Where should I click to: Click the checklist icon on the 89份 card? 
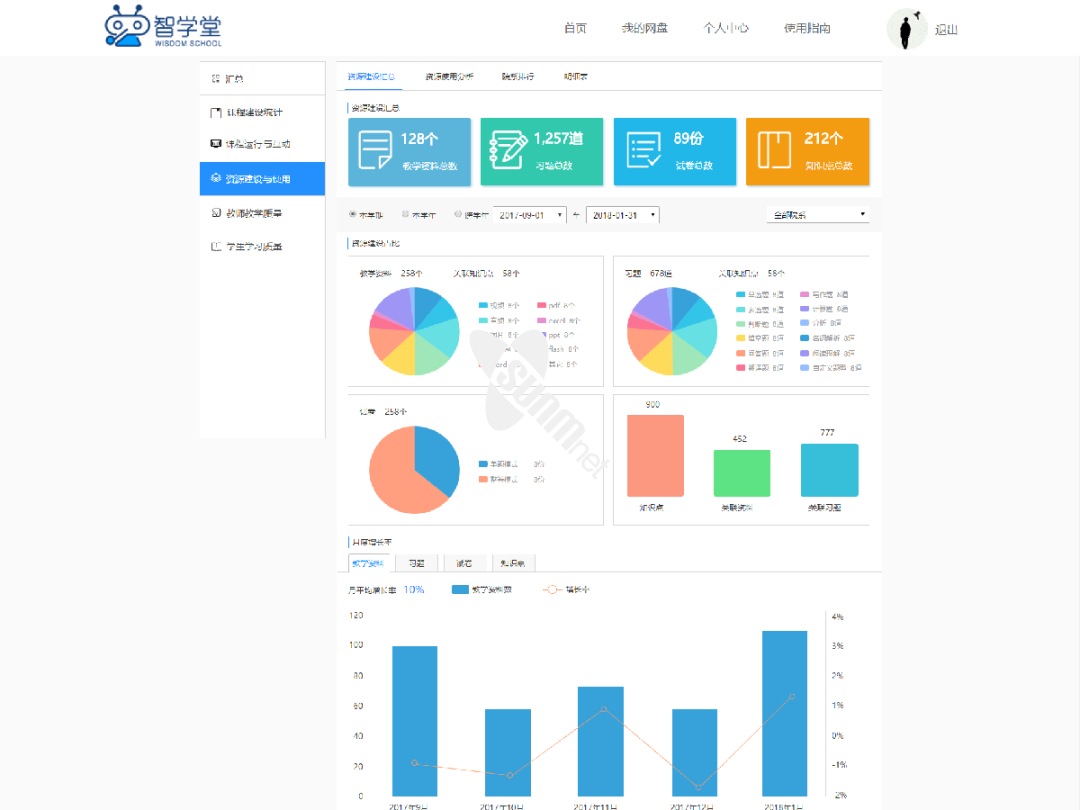[642, 150]
